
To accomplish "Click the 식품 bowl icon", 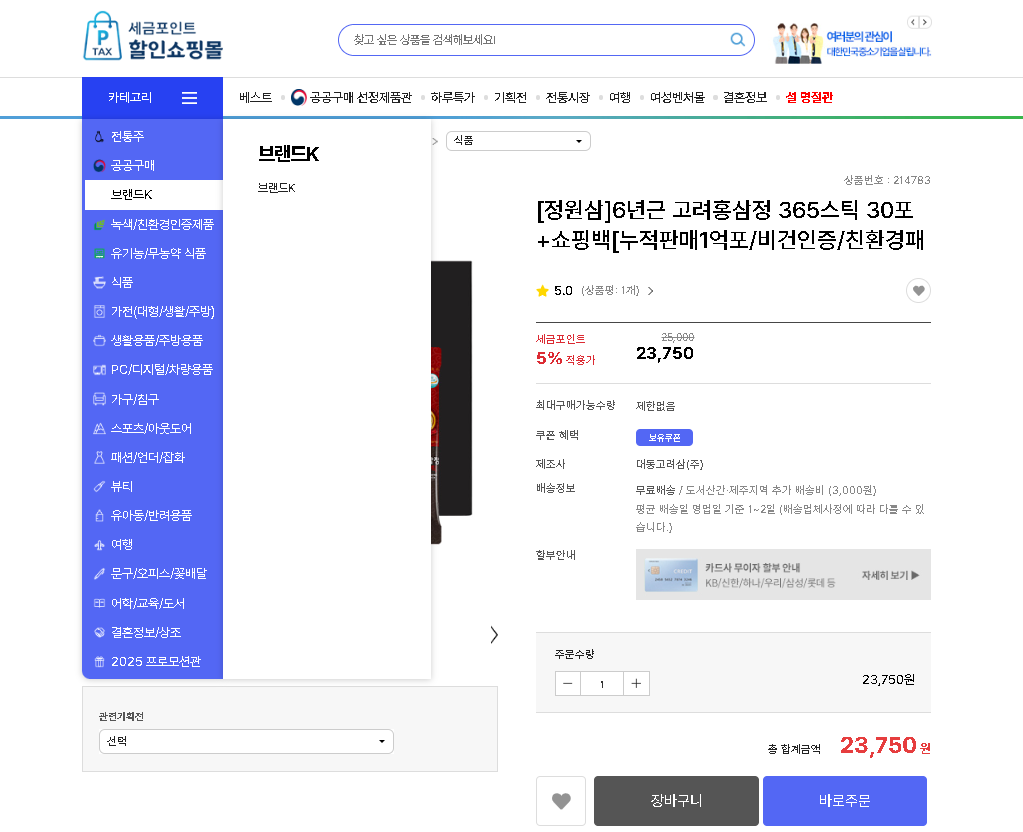I will point(99,283).
